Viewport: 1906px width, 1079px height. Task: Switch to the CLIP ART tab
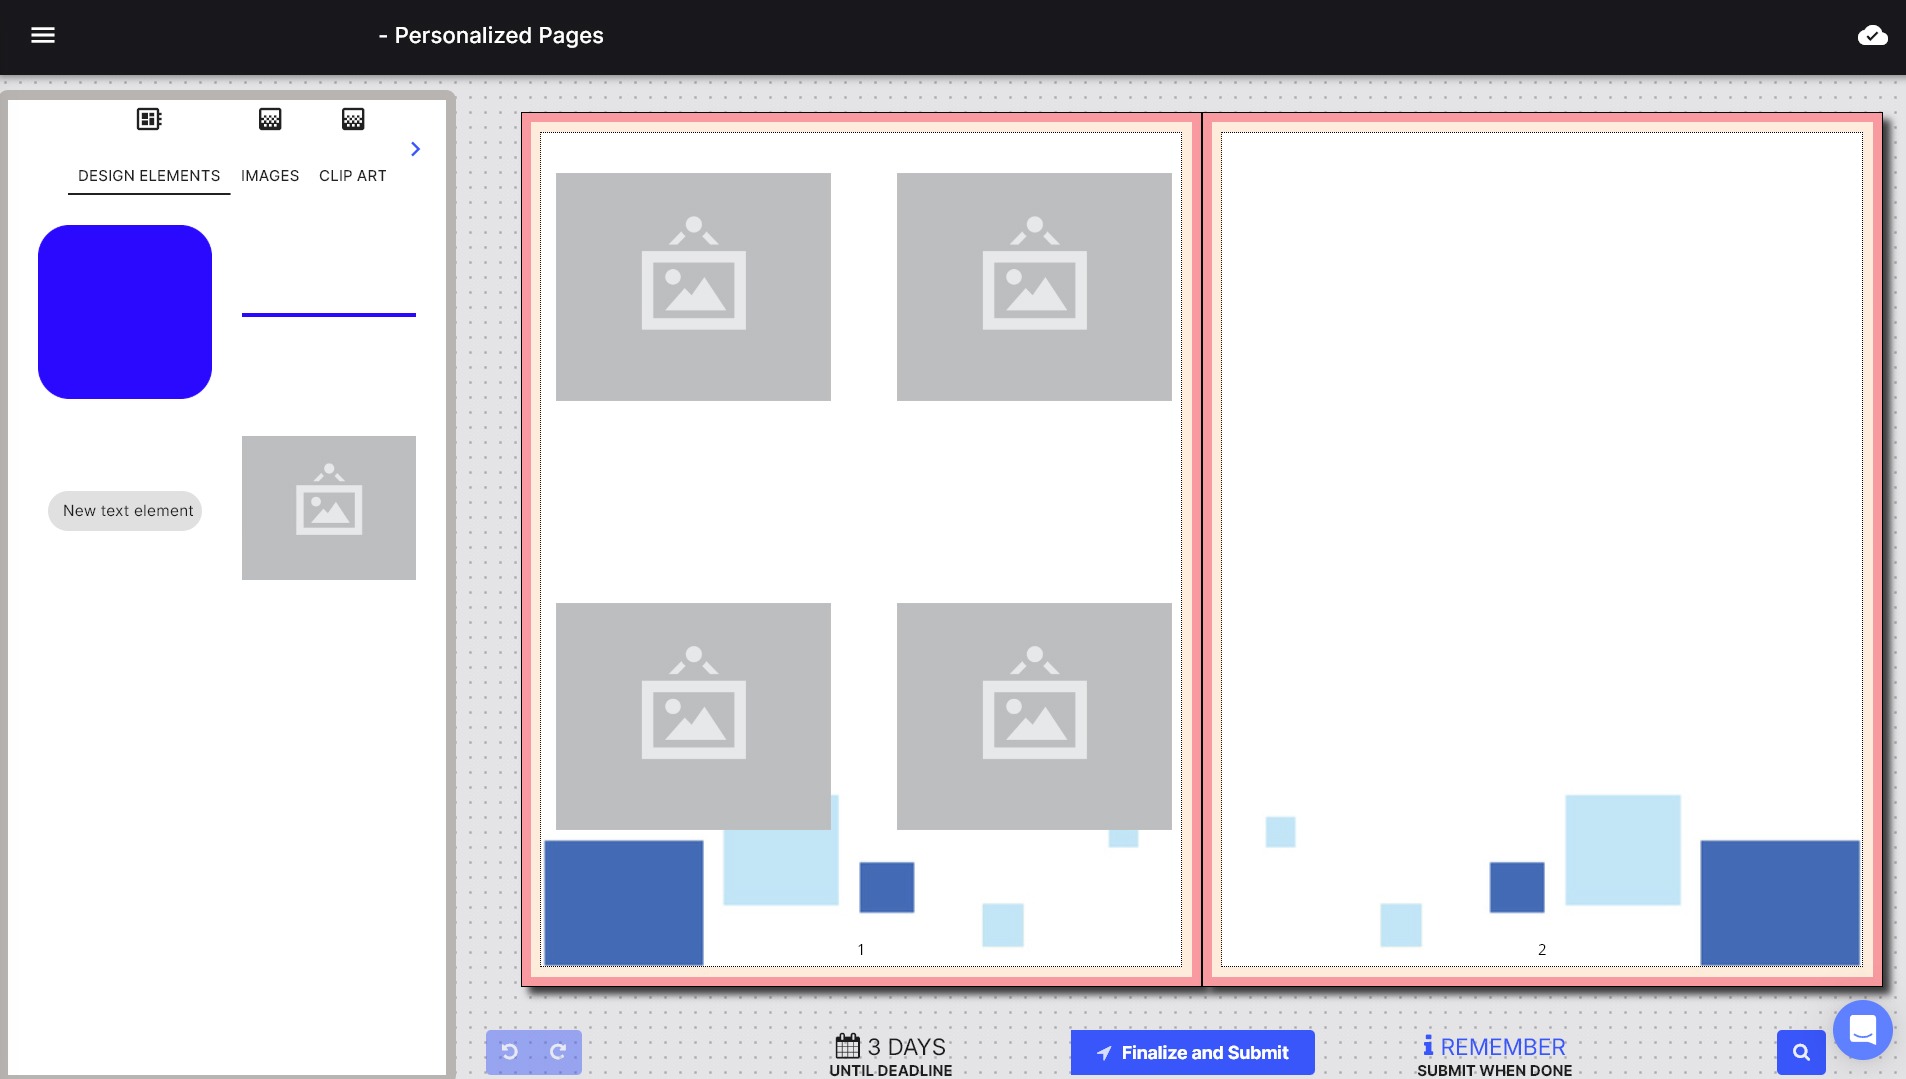point(353,176)
